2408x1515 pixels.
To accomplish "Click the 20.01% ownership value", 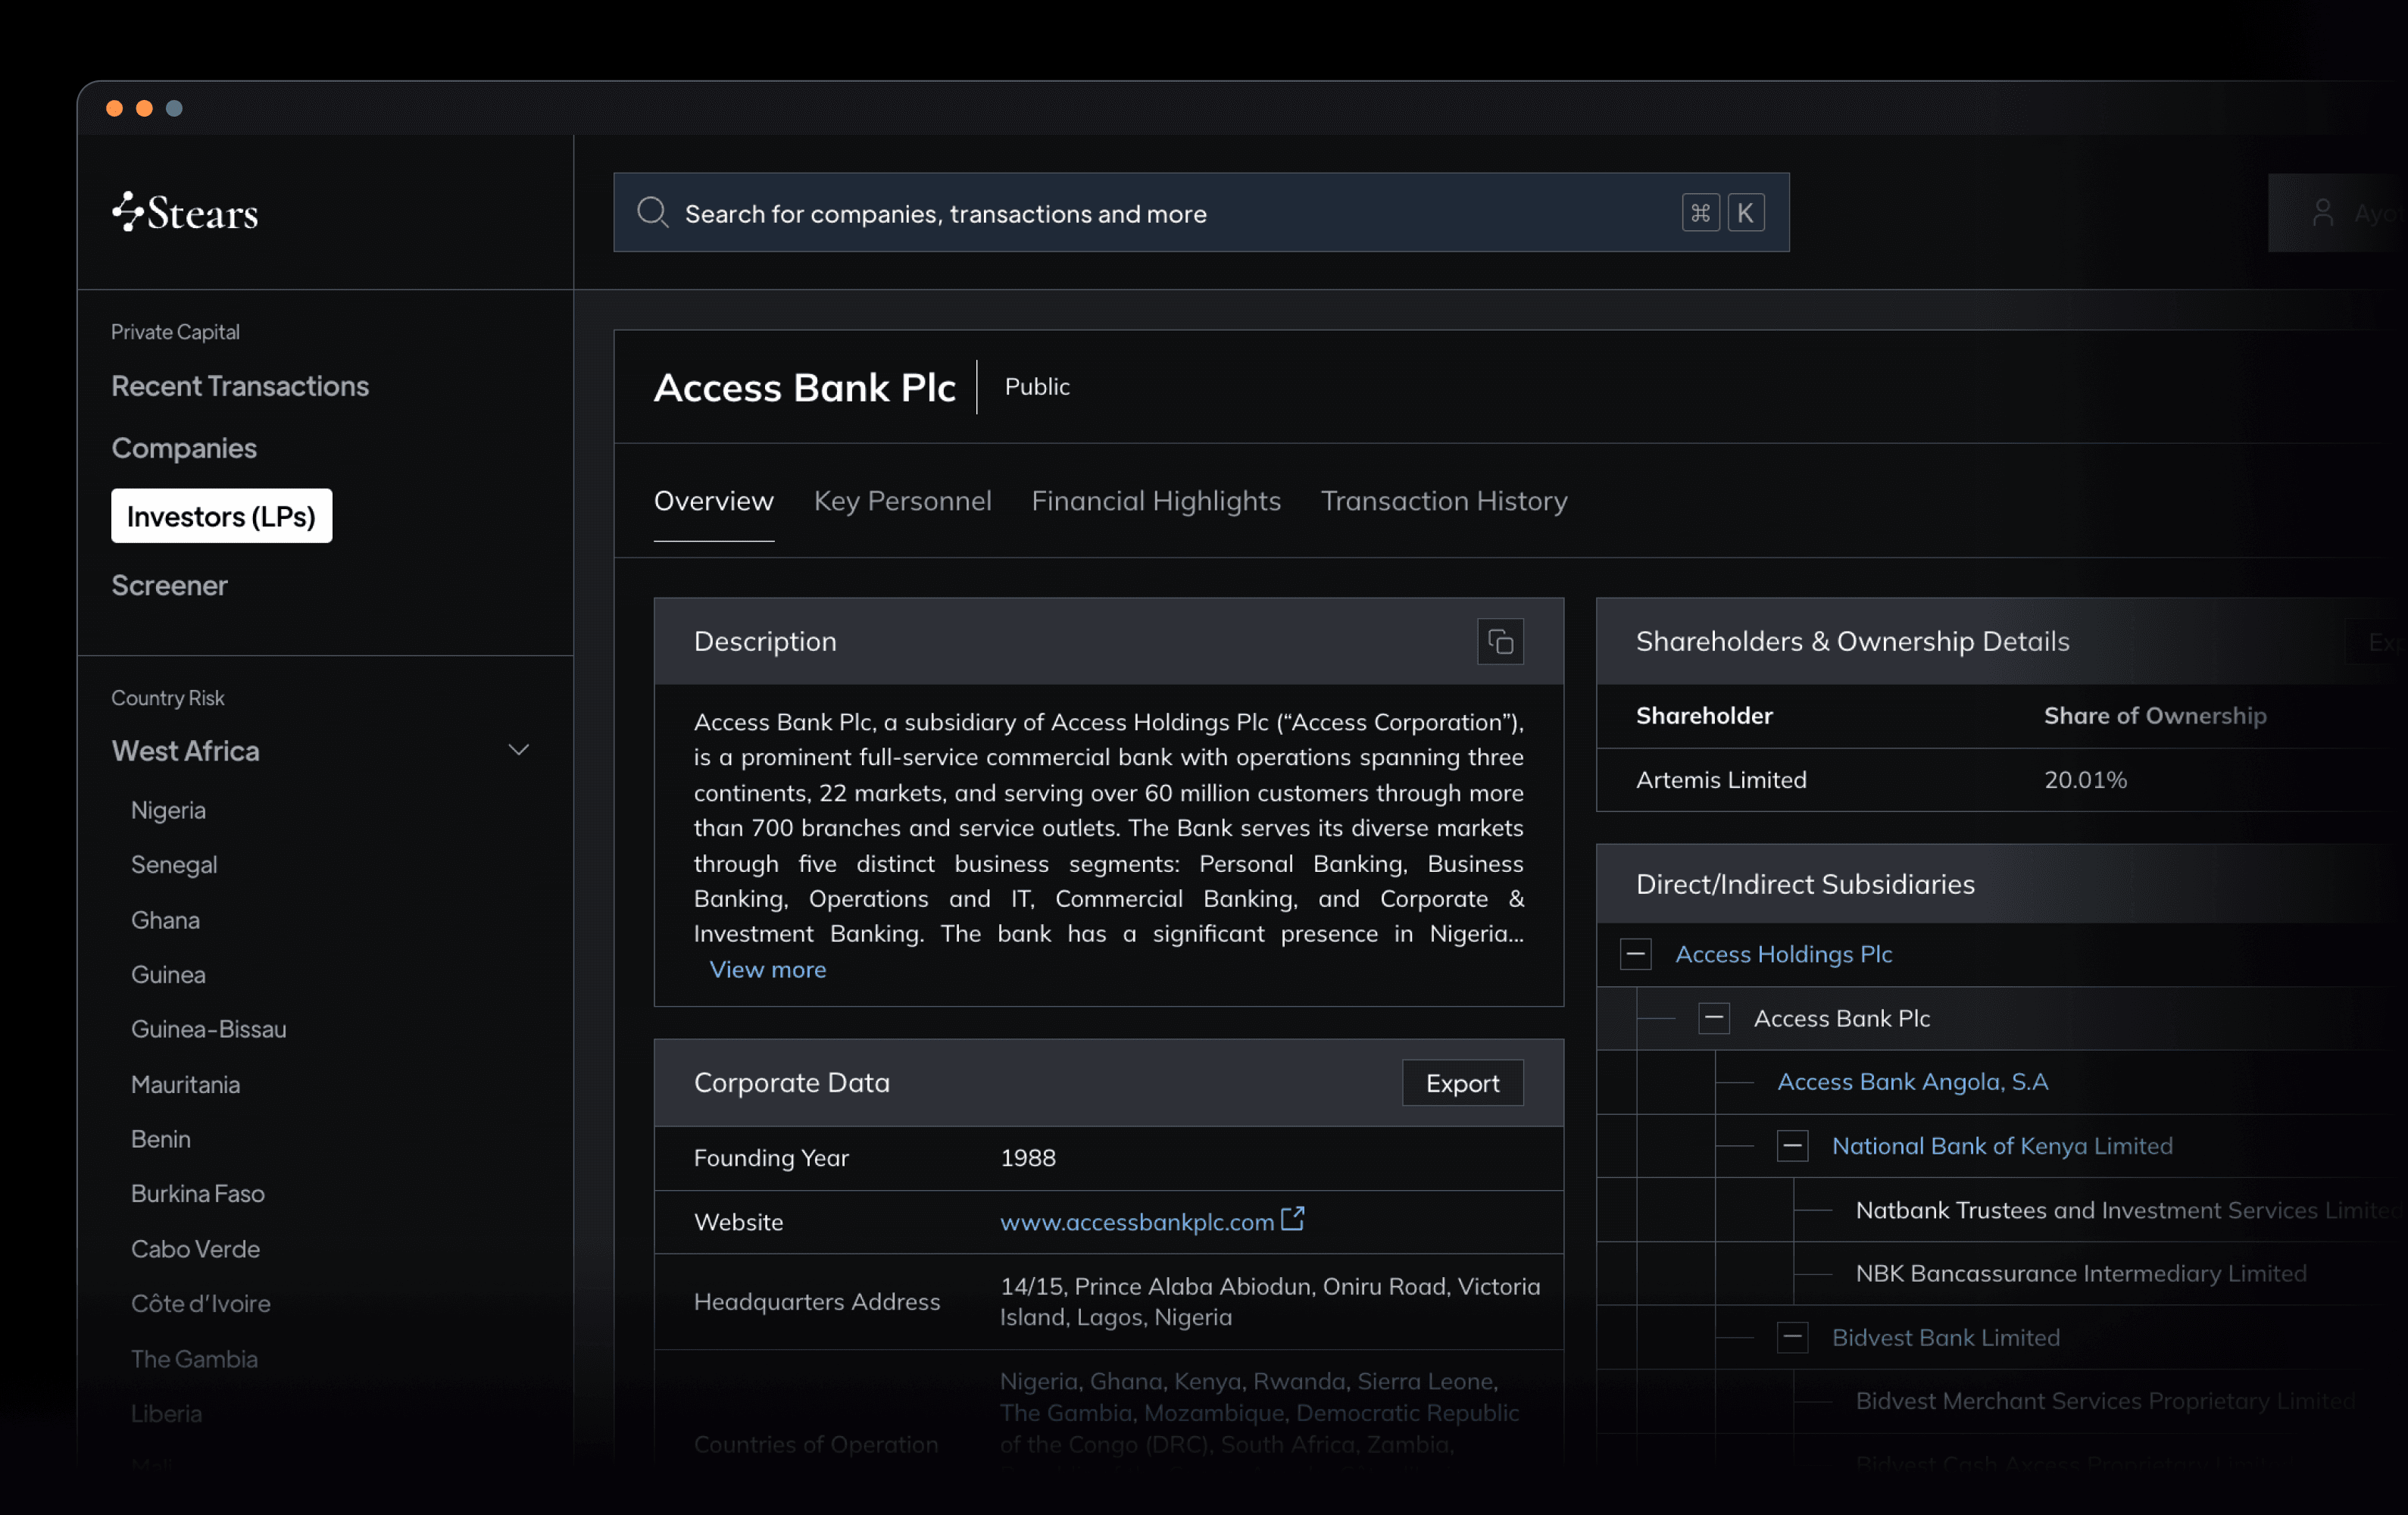I will coord(2085,780).
